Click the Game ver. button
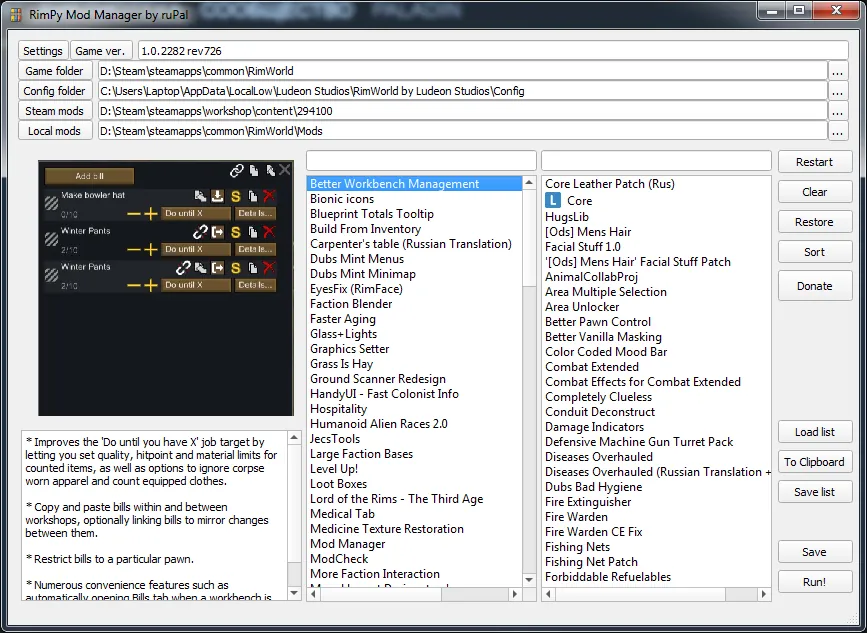The height and width of the screenshot is (633, 867). (x=102, y=51)
